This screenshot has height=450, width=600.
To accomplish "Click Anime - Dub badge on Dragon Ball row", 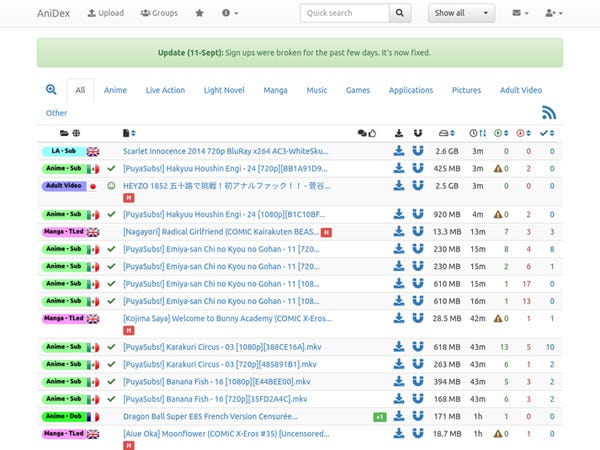I will point(64,416).
